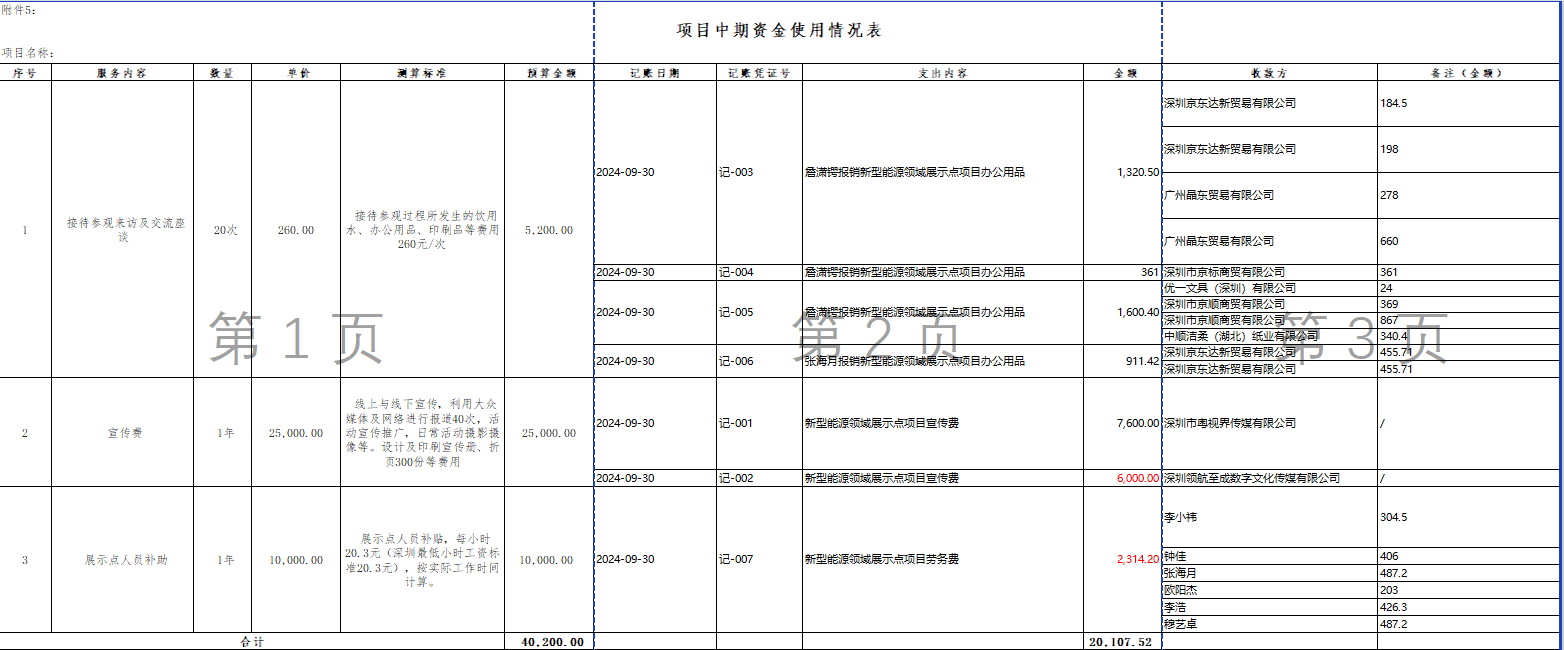Select the remark cell '304.5'
Image resolution: width=1564 pixels, height=650 pixels.
[x=1467, y=518]
